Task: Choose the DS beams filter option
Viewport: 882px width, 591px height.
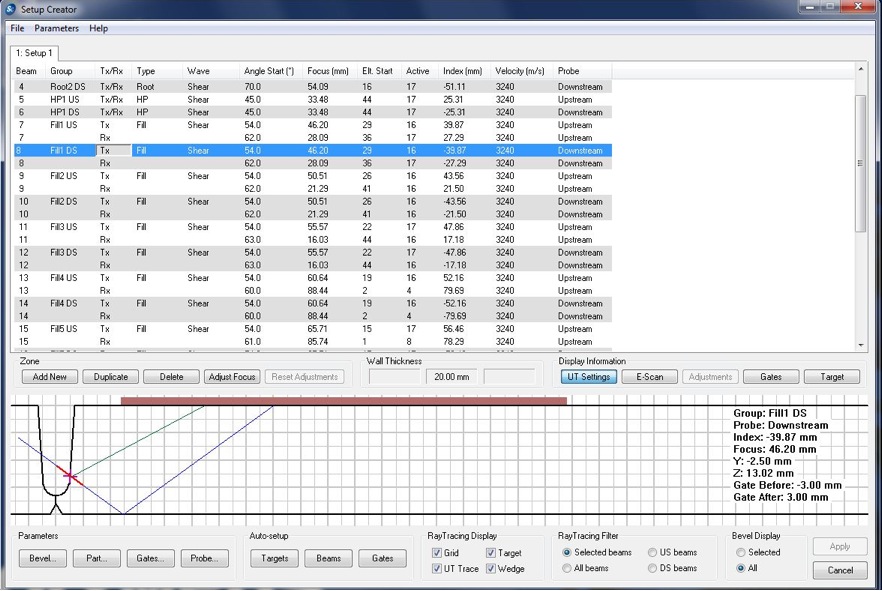Action: point(653,569)
